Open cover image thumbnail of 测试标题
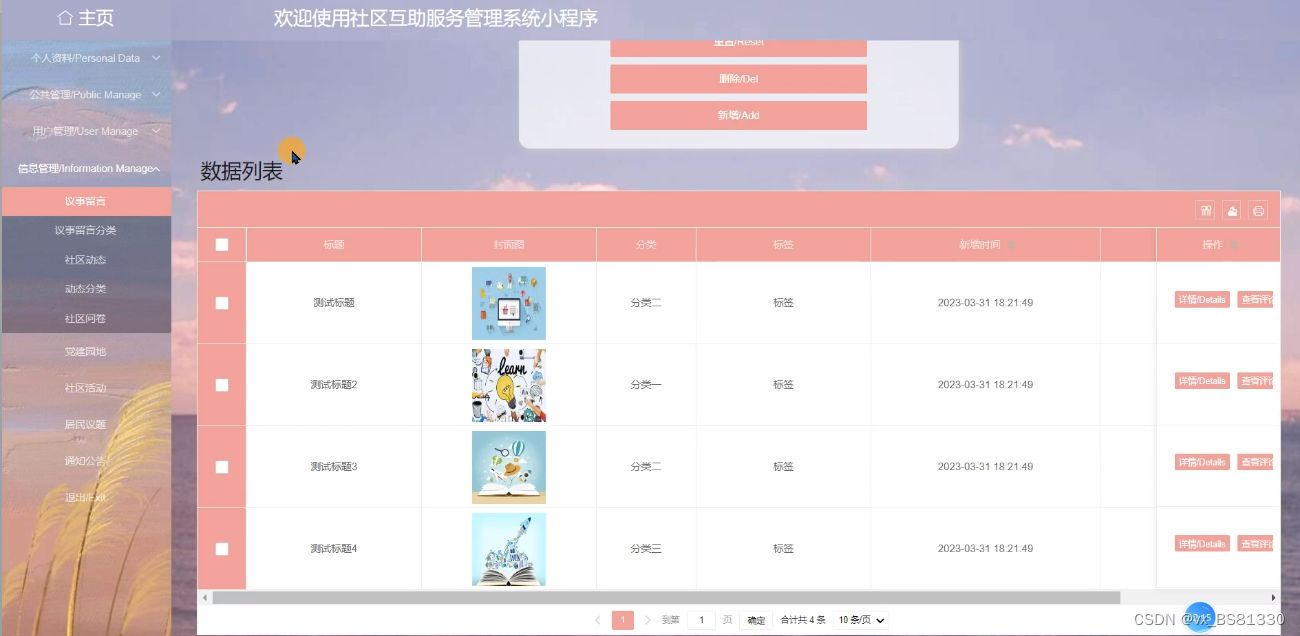Screen dimensions: 1300x636 pos(509,303)
